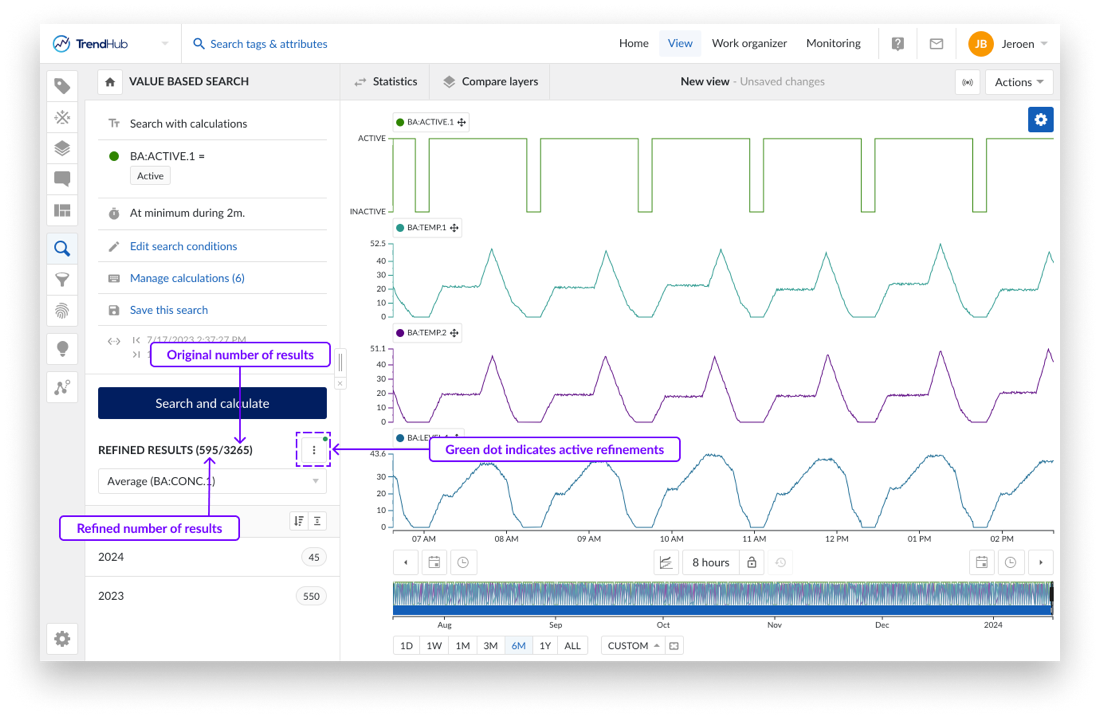
Task: Click the context timeline overview bar
Action: click(x=722, y=597)
